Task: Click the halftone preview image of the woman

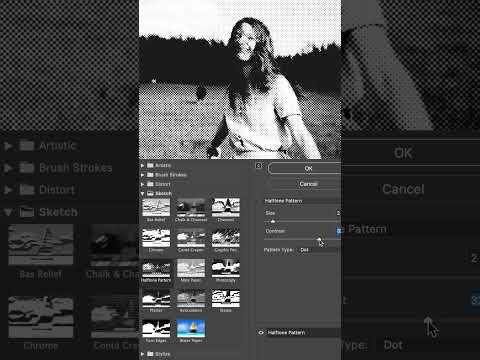Action: (240, 79)
